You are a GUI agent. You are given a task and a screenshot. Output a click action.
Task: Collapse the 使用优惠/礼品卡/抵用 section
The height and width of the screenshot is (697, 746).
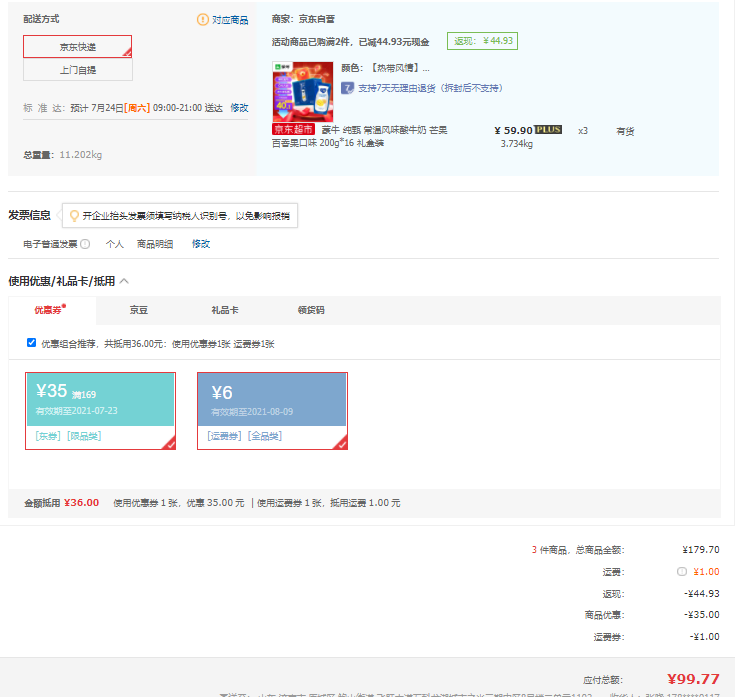coord(124,281)
